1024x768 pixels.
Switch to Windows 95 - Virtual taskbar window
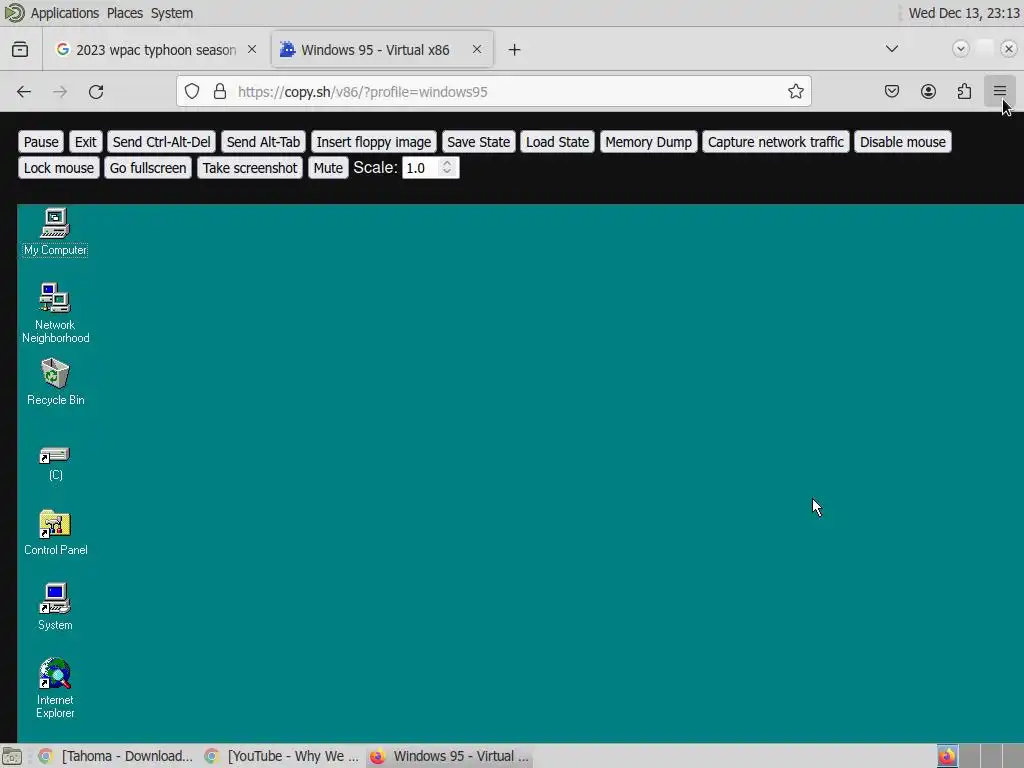[x=449, y=756]
